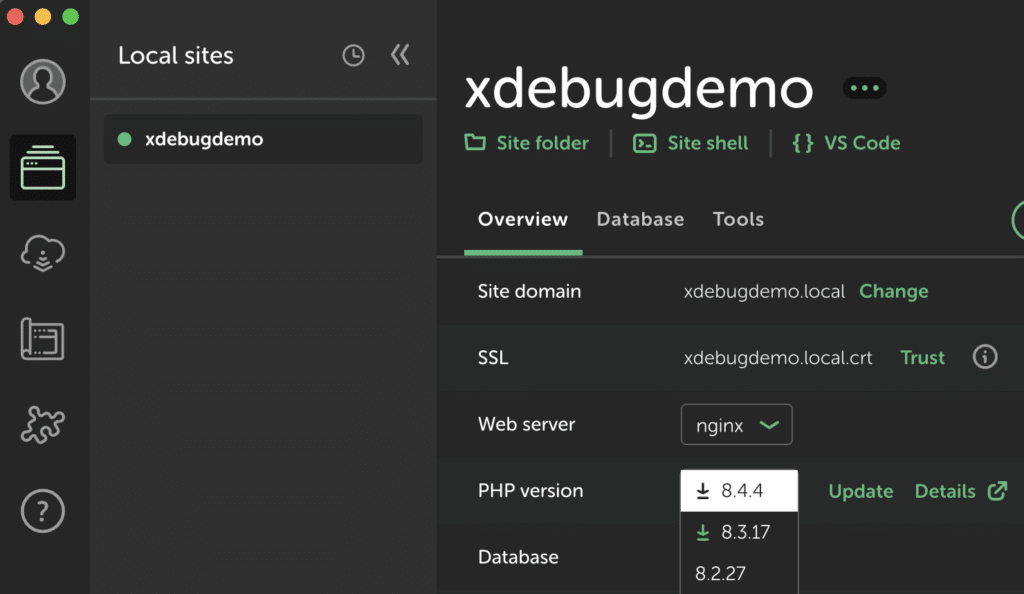Screen dimensions: 1024x594
Task: Open the site in VS Code
Action: (862, 143)
